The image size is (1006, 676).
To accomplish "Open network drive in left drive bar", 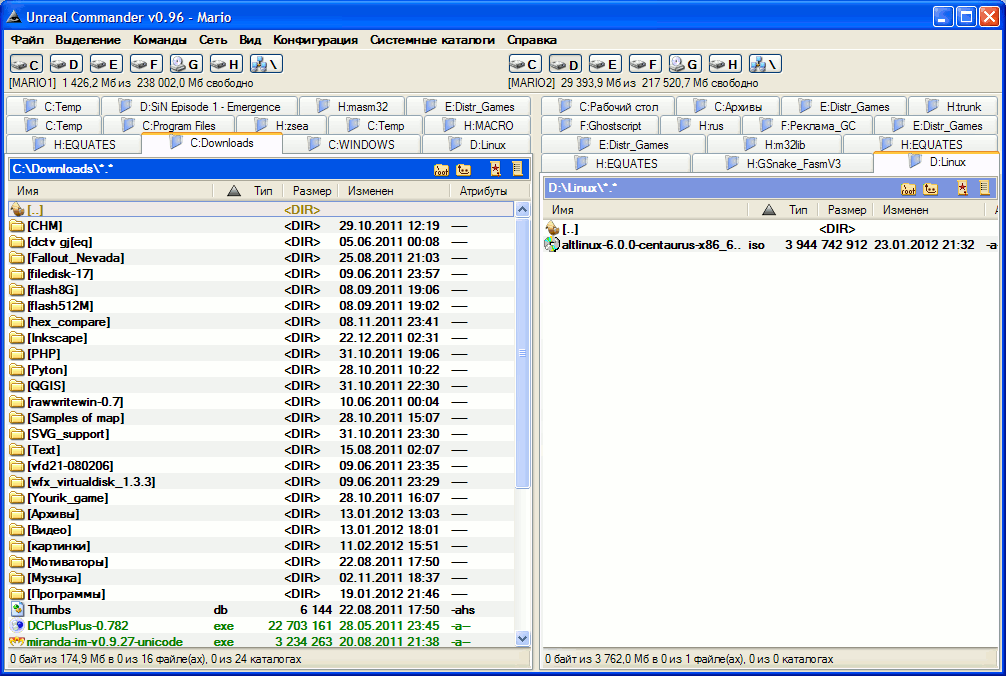I will point(265,64).
